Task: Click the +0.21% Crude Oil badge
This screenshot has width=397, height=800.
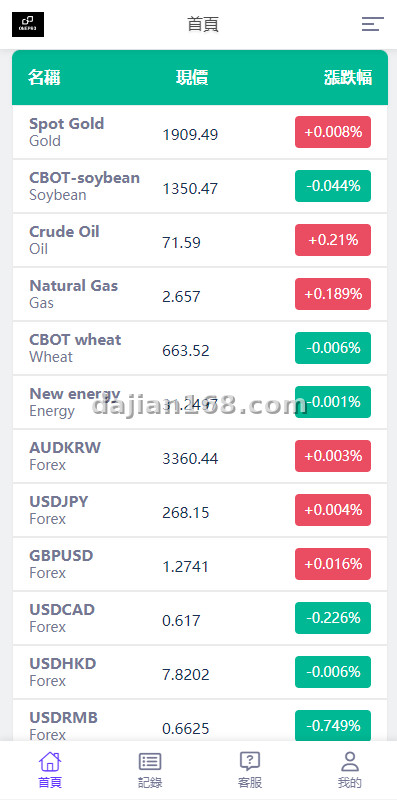Action: tap(333, 240)
